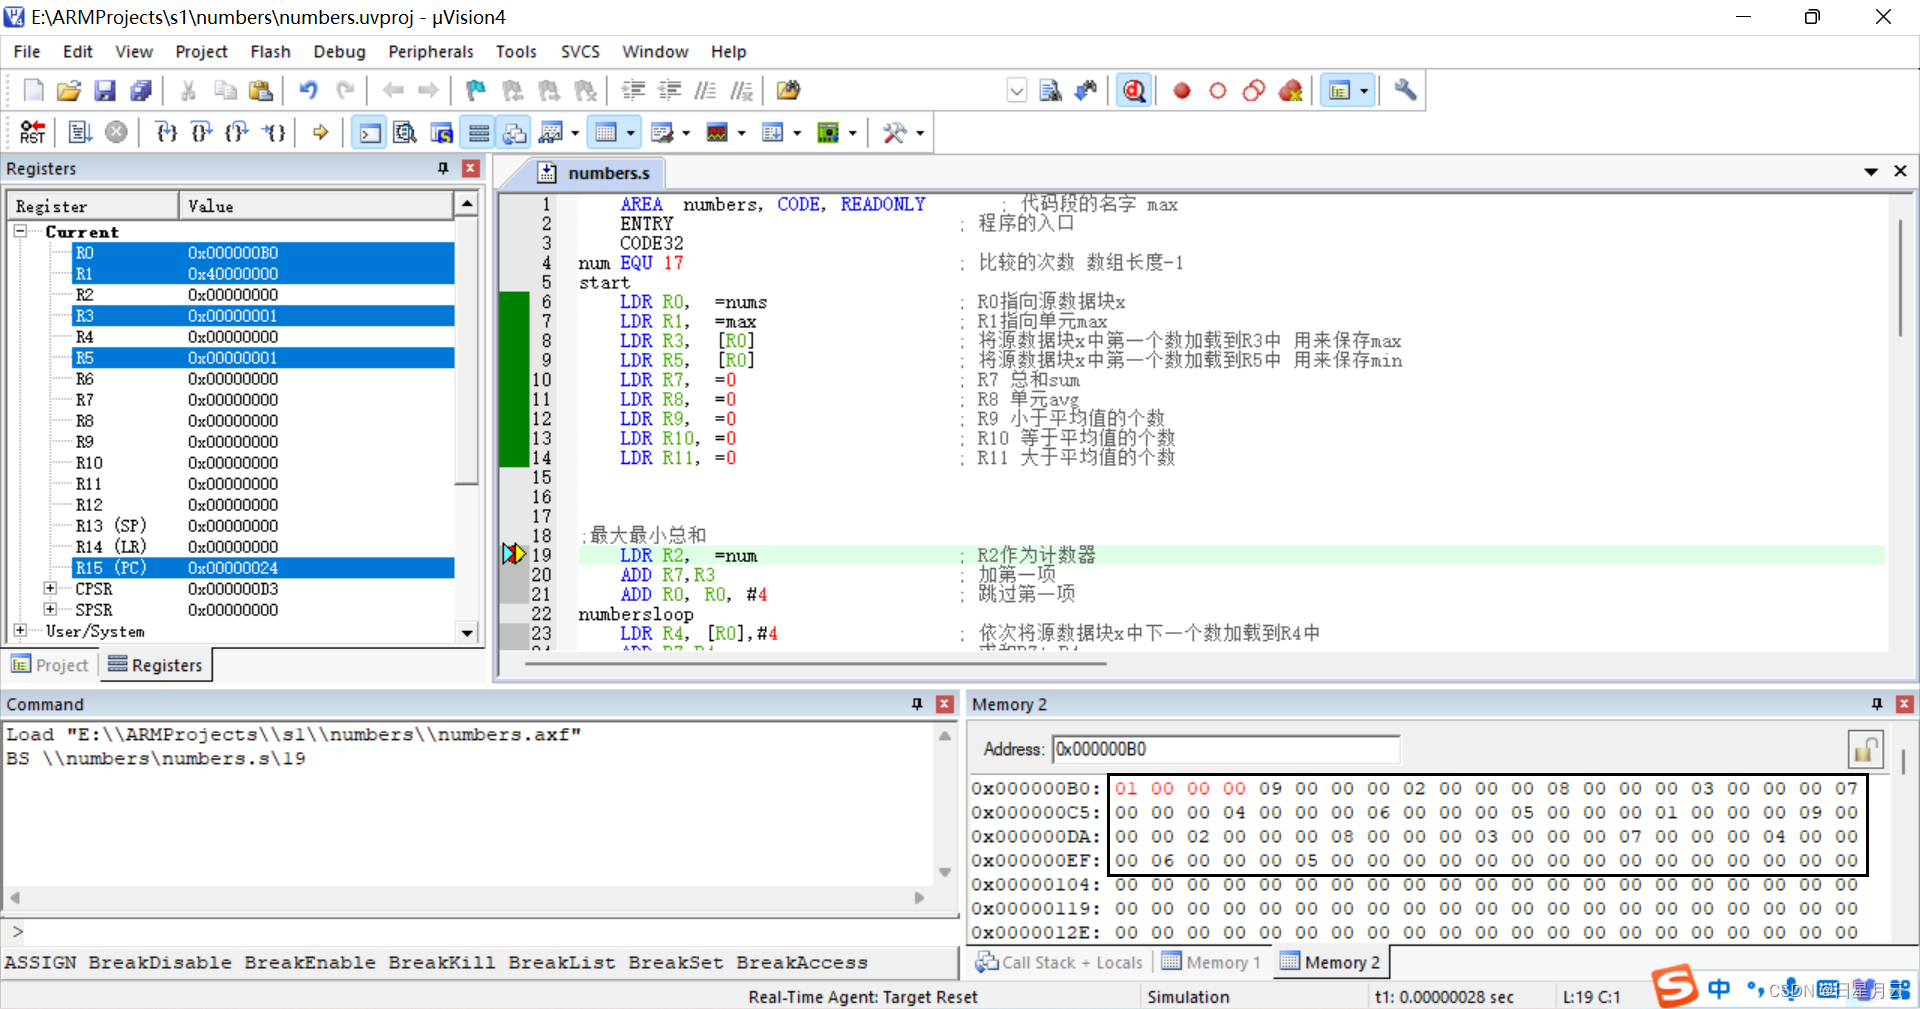Viewport: 1920px width, 1009px height.
Task: Kill all breakpoints icon
Action: tap(1291, 91)
